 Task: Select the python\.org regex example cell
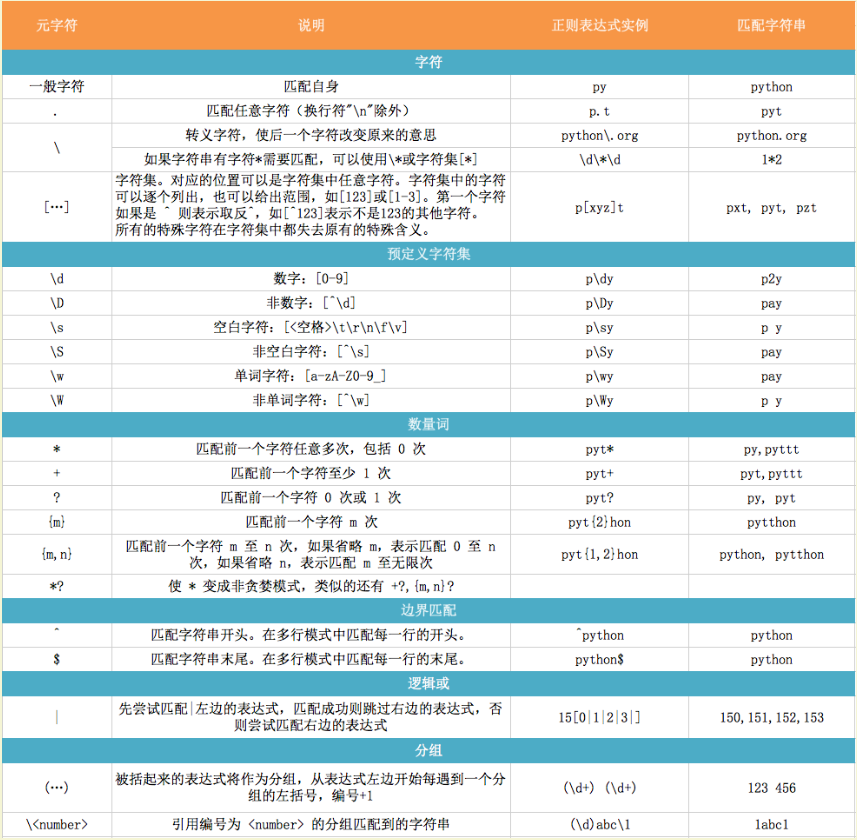[x=599, y=135]
